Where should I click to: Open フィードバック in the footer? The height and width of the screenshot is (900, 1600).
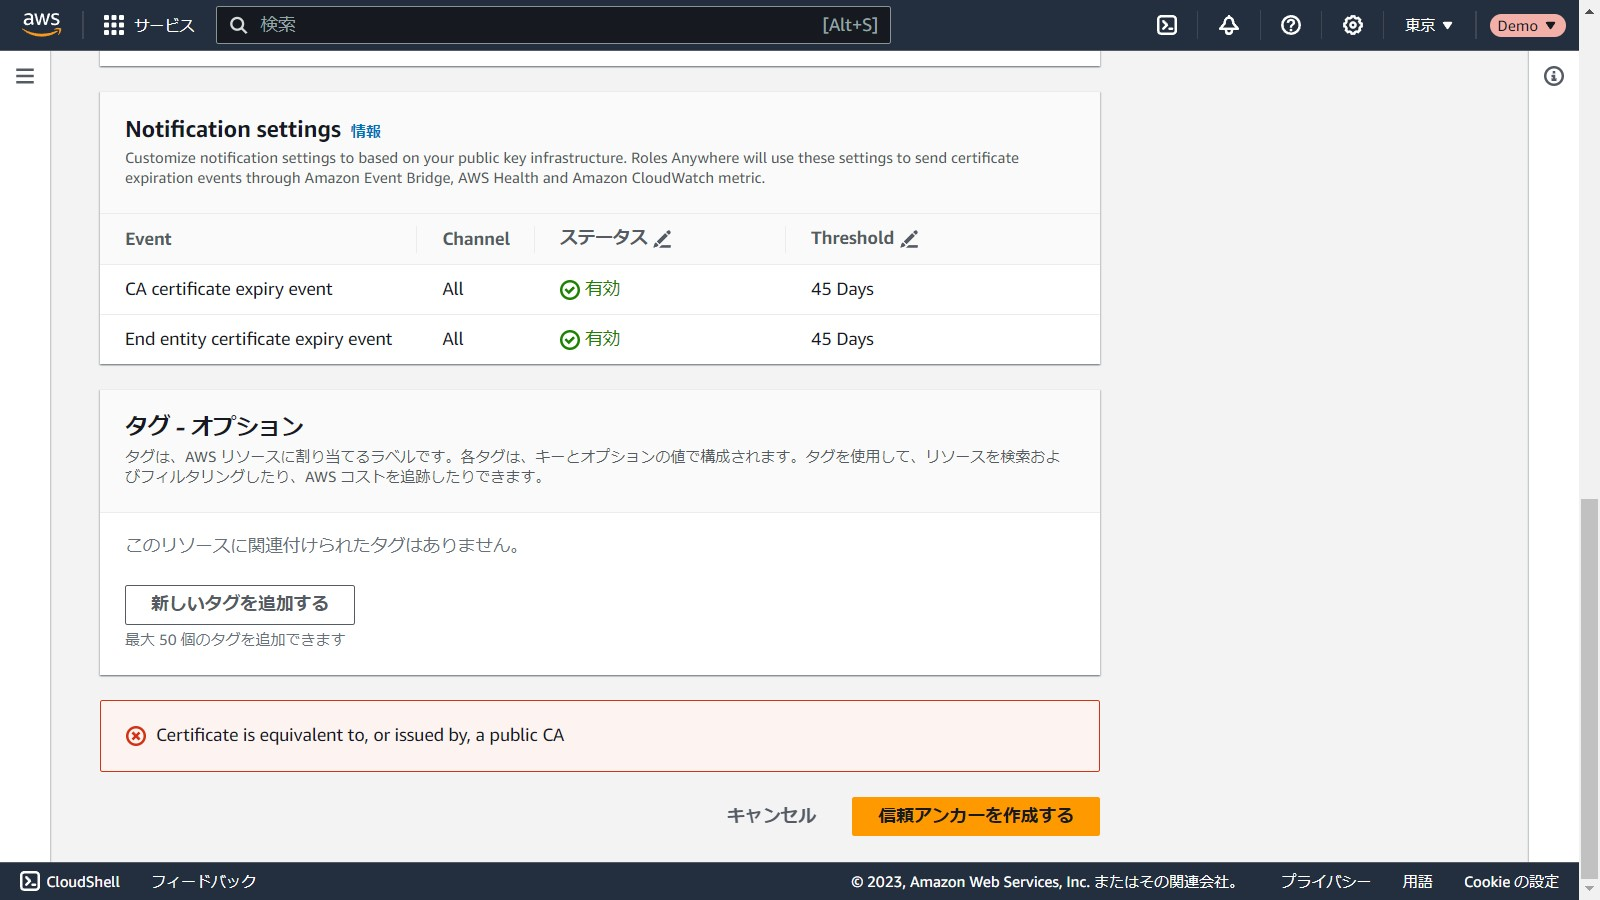(204, 881)
